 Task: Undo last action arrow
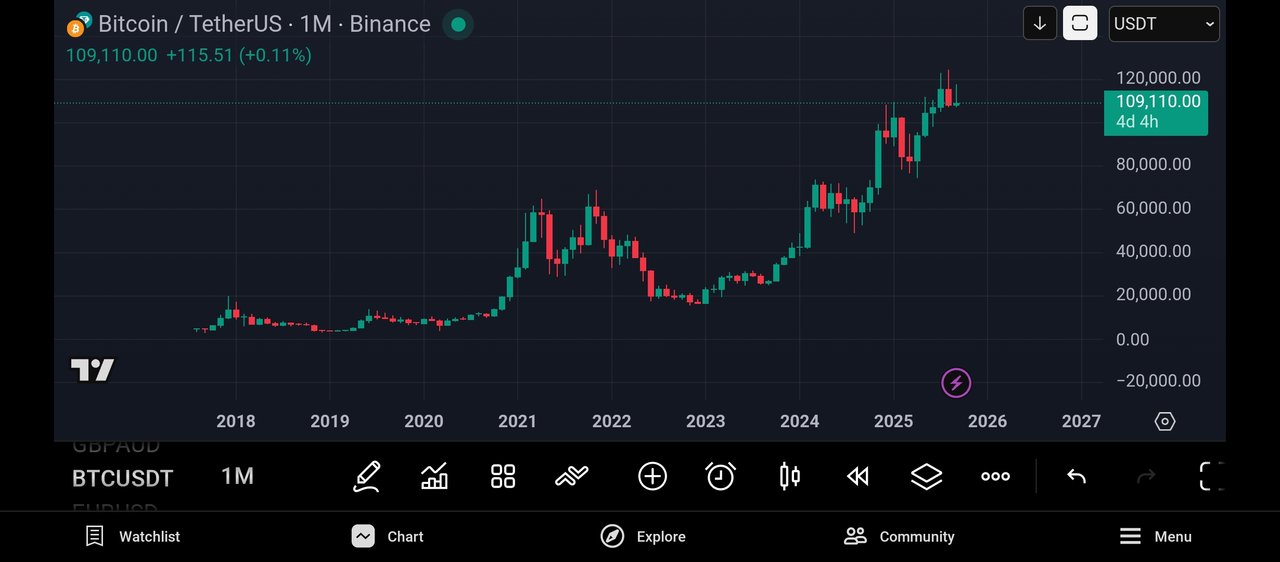click(x=1076, y=477)
